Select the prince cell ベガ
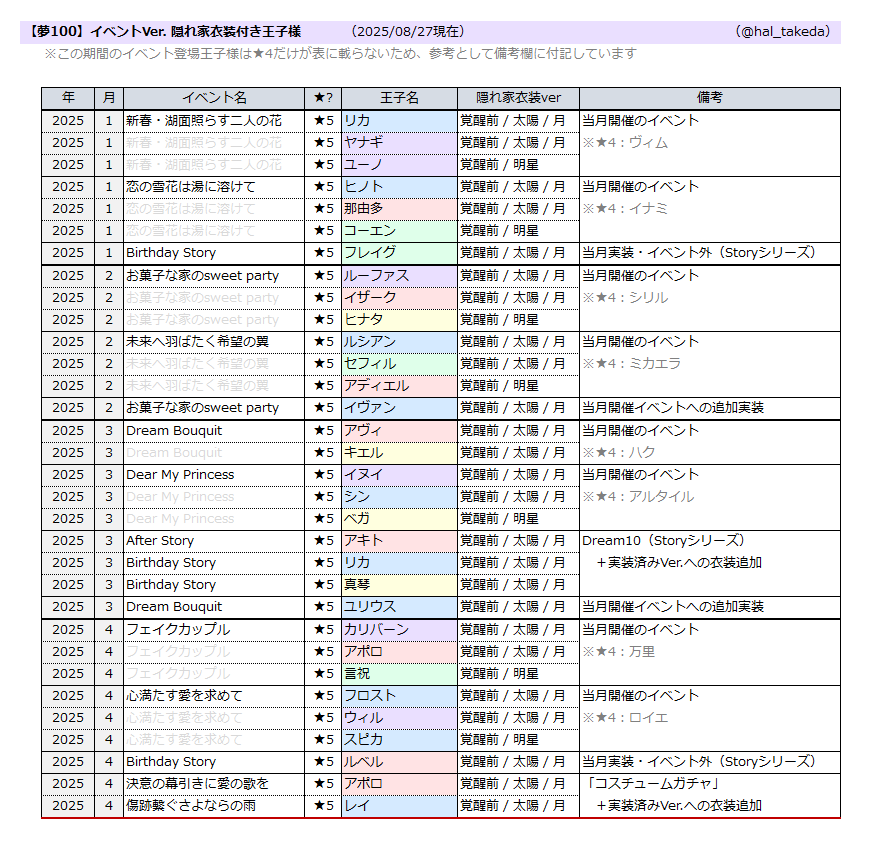 coord(399,518)
